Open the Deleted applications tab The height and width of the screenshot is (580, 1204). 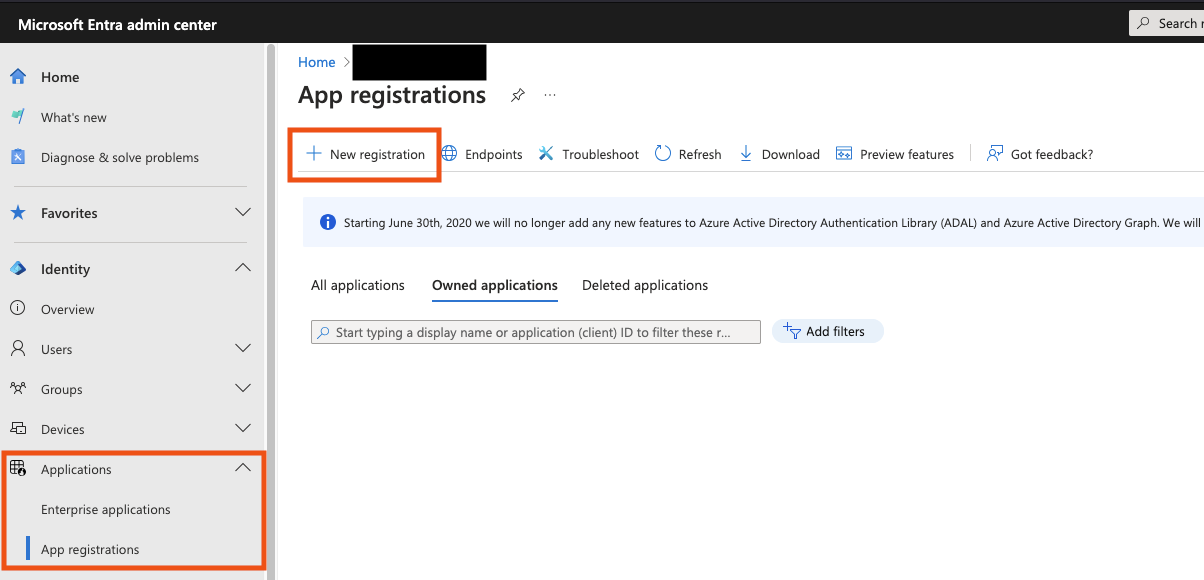(x=644, y=285)
